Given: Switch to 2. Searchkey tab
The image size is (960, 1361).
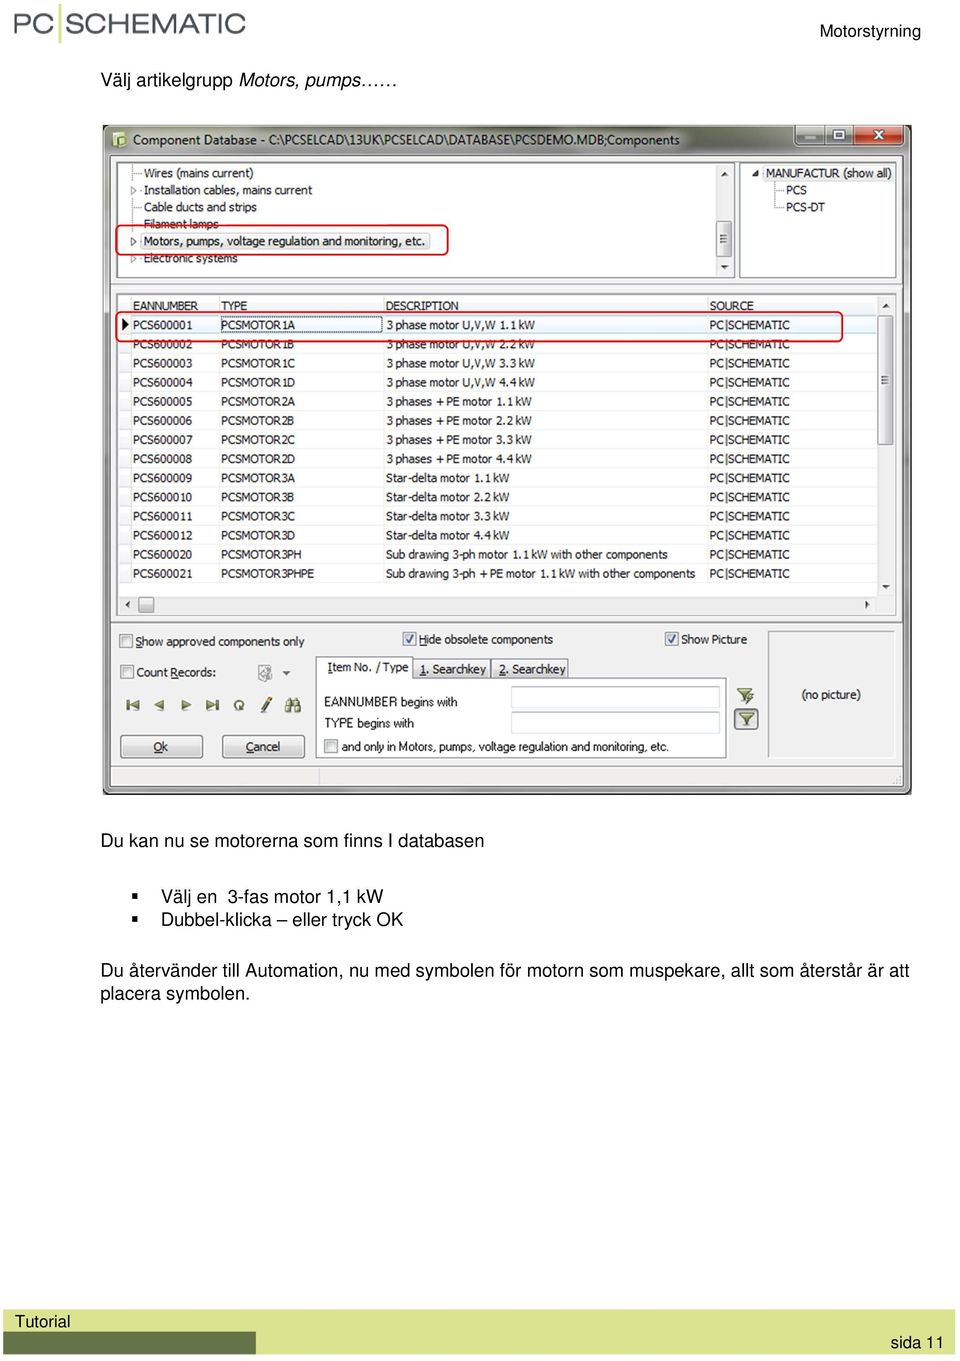Looking at the screenshot, I should click(x=531, y=669).
